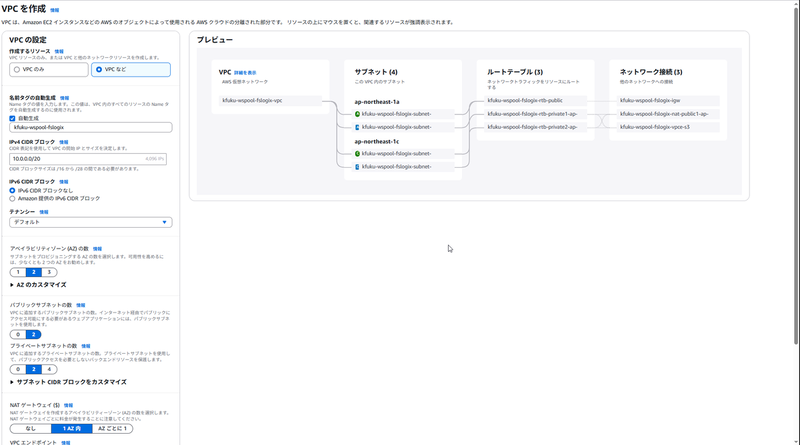Click 'kfuku-wspool-fslogix-vpce-s3' connection
The image size is (800, 445).
point(668,127)
